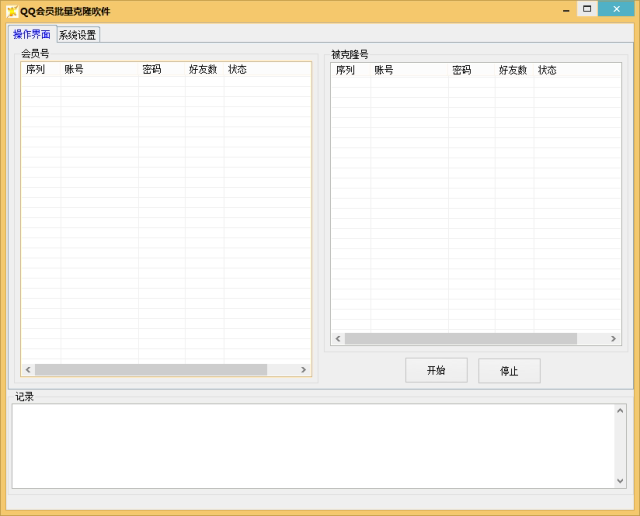Maximize the QQ会员批量克隆 window

[587, 9]
